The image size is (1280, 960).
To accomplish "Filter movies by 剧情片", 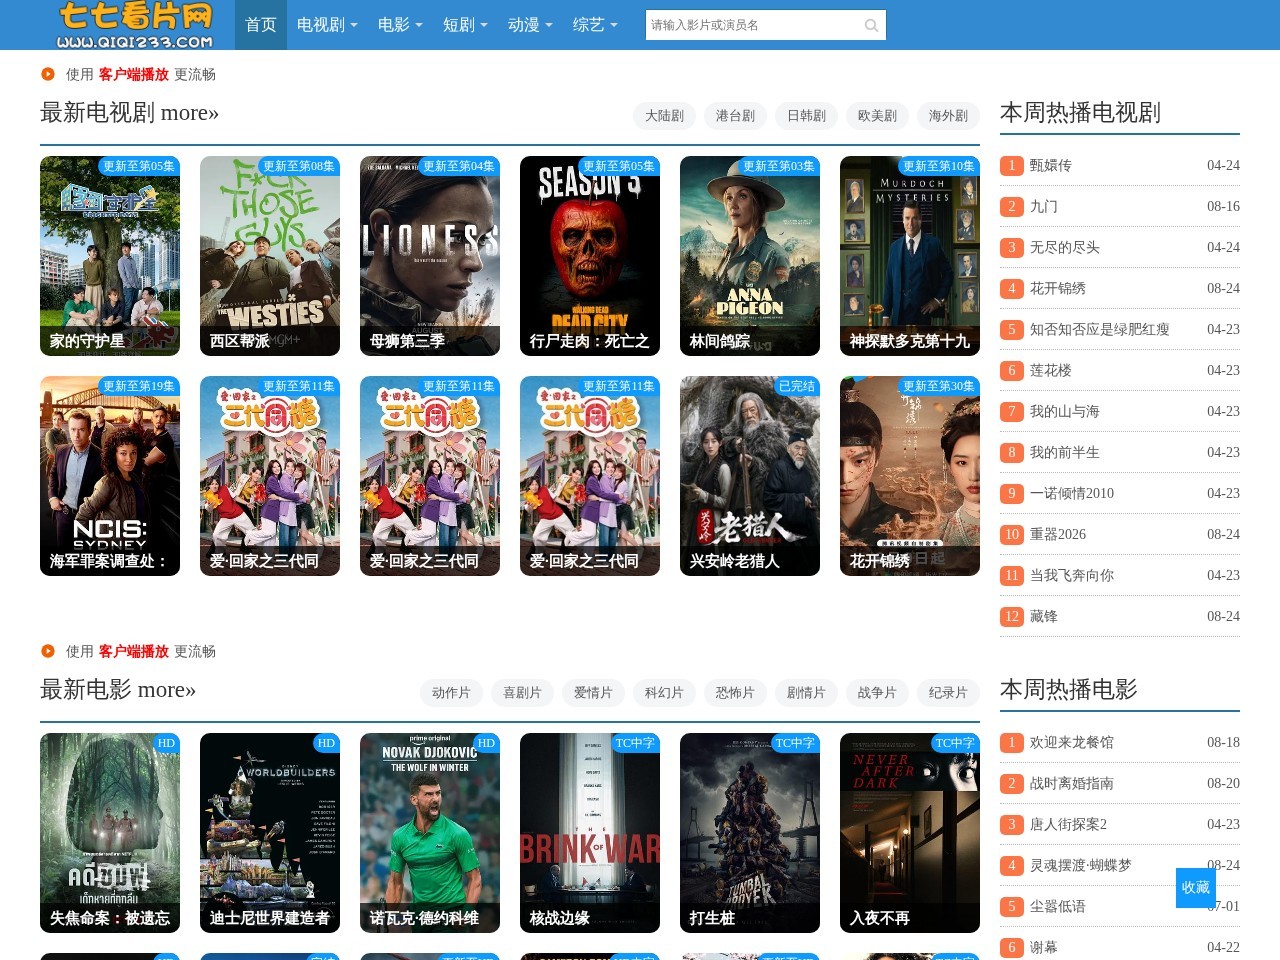I will tap(807, 693).
